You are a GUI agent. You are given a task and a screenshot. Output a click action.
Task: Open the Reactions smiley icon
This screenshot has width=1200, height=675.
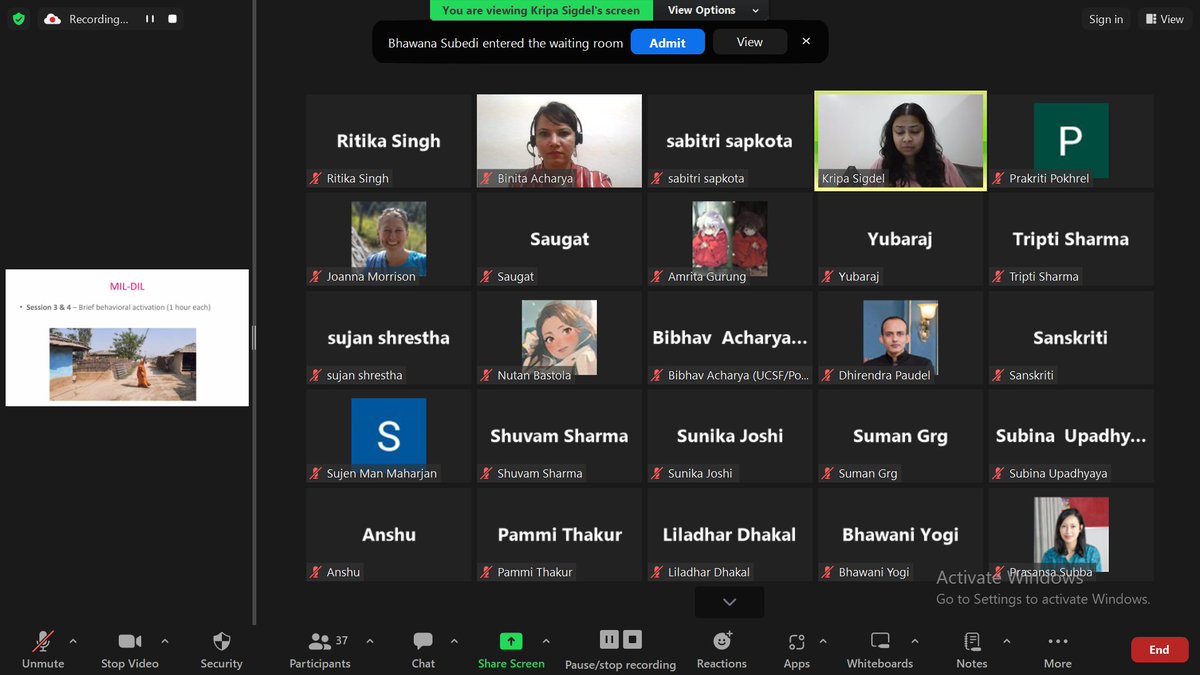coord(722,641)
